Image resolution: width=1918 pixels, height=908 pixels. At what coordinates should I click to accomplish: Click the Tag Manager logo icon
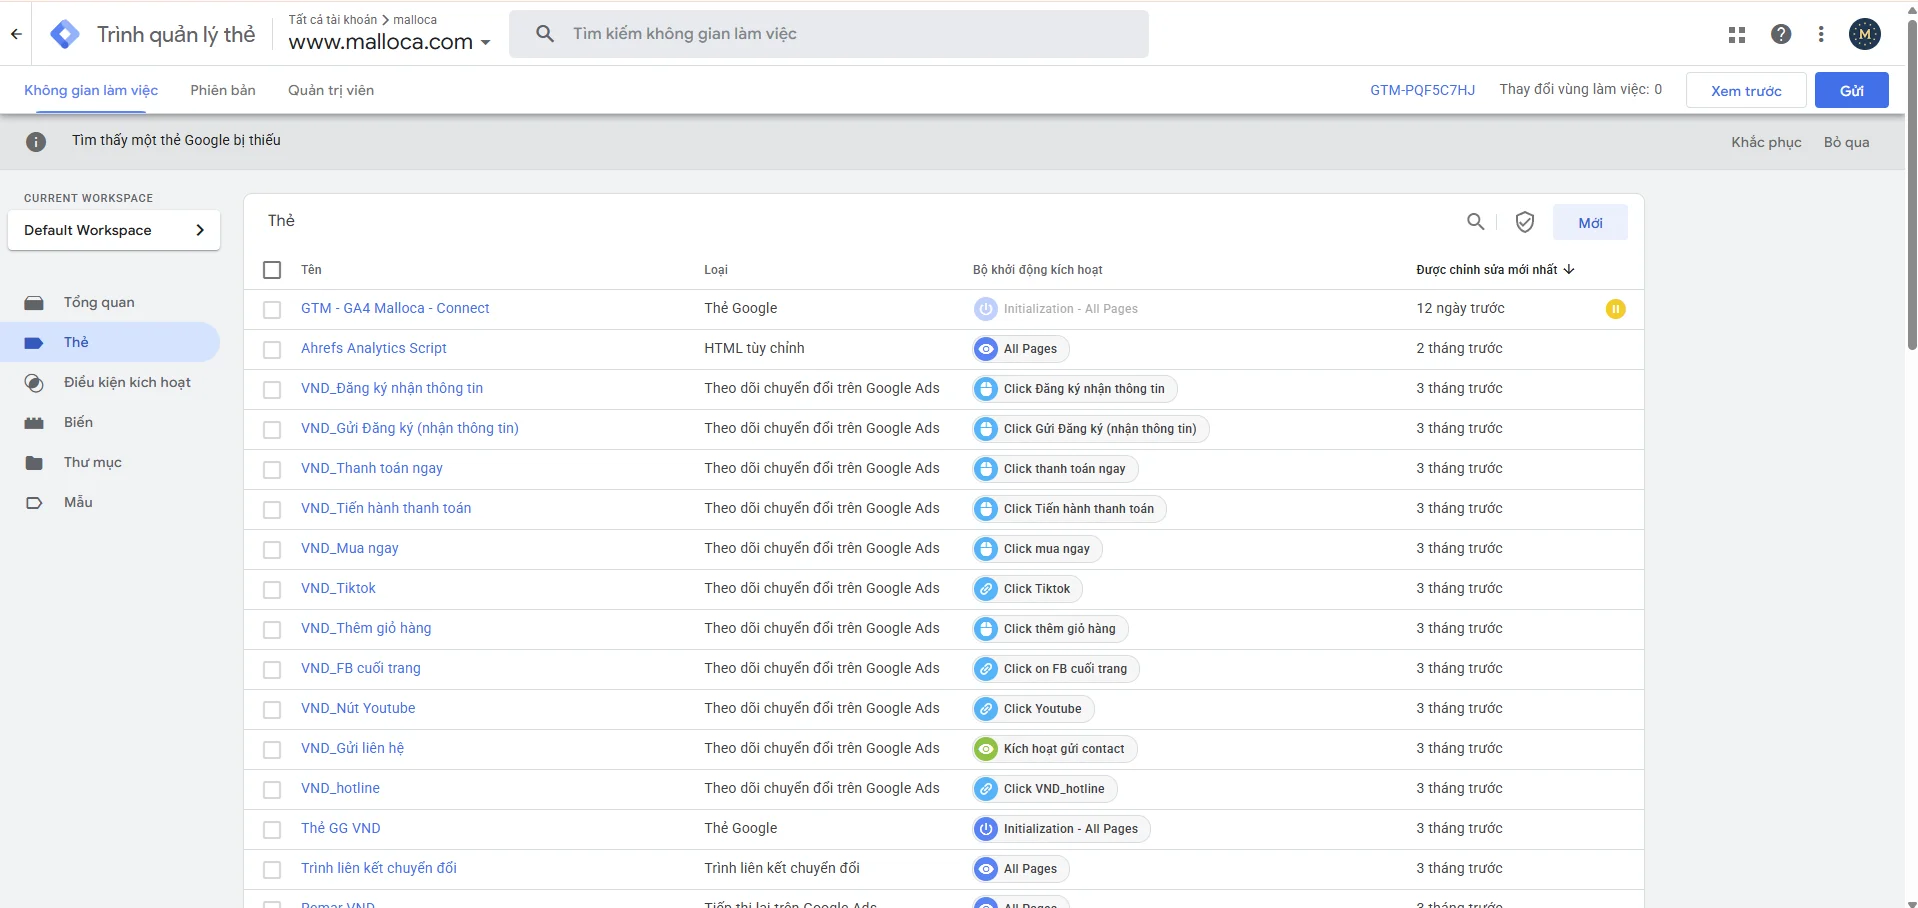pos(65,34)
